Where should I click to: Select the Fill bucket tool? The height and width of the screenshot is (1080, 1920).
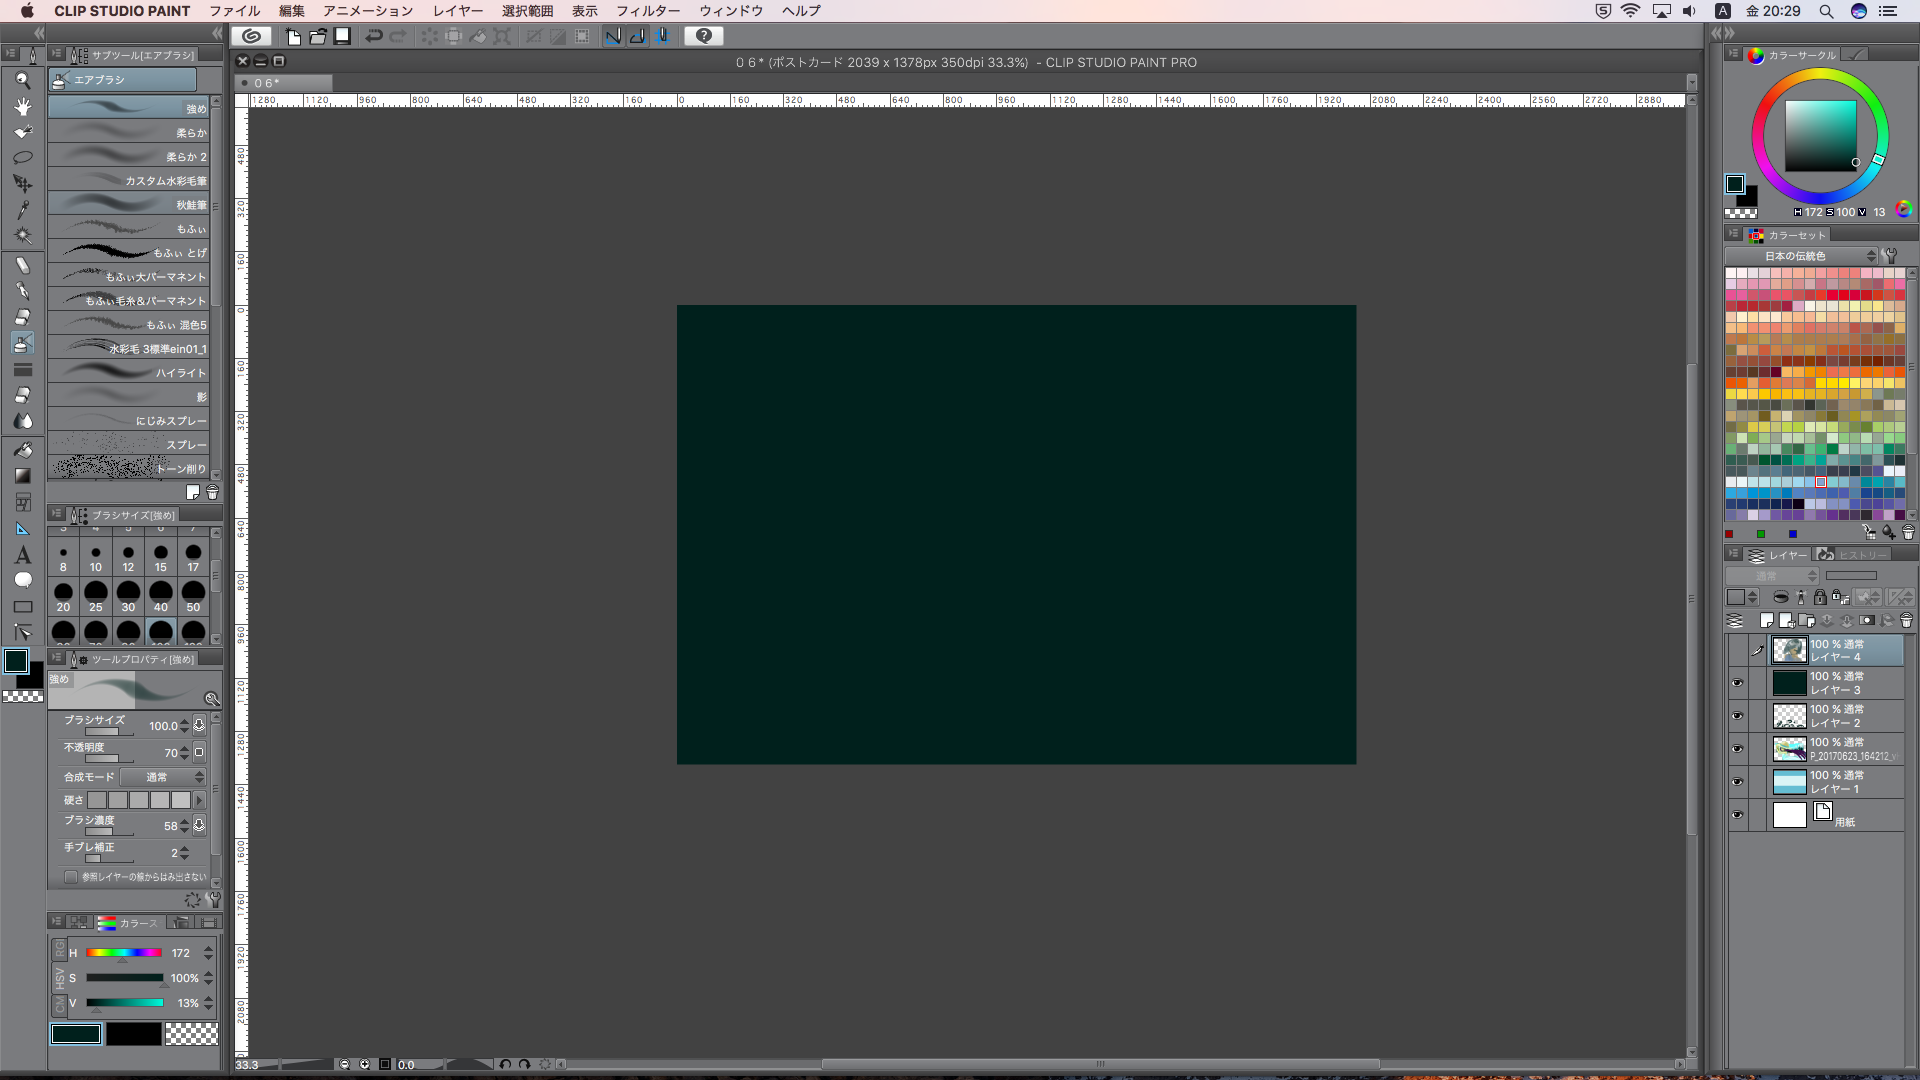(22, 450)
